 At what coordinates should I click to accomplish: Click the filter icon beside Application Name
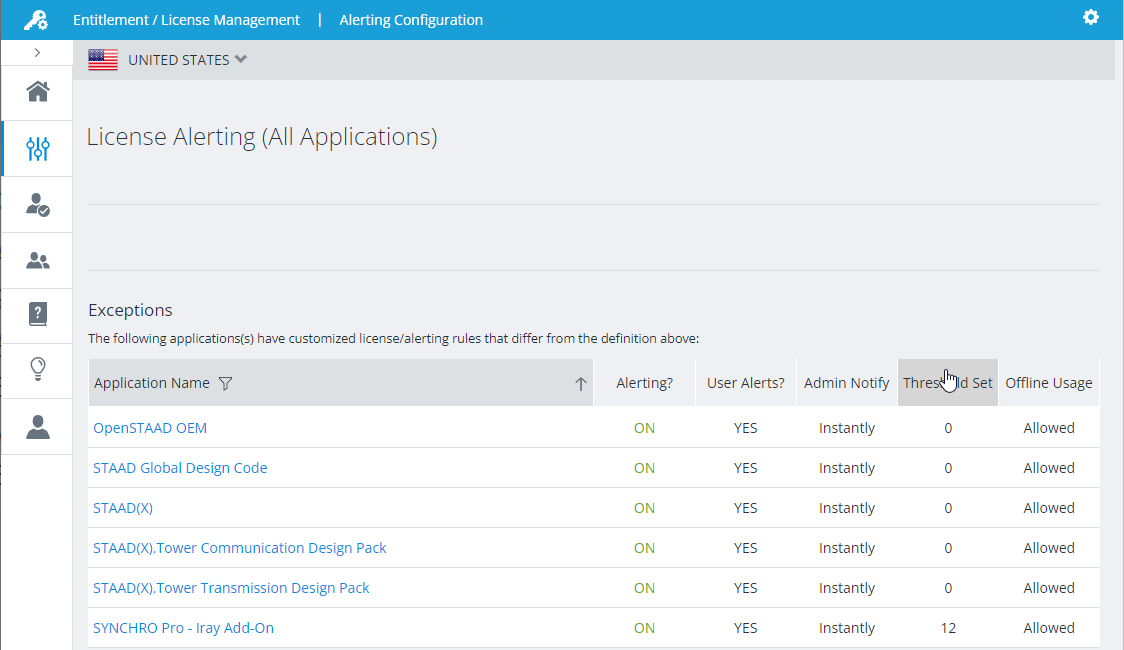point(225,383)
